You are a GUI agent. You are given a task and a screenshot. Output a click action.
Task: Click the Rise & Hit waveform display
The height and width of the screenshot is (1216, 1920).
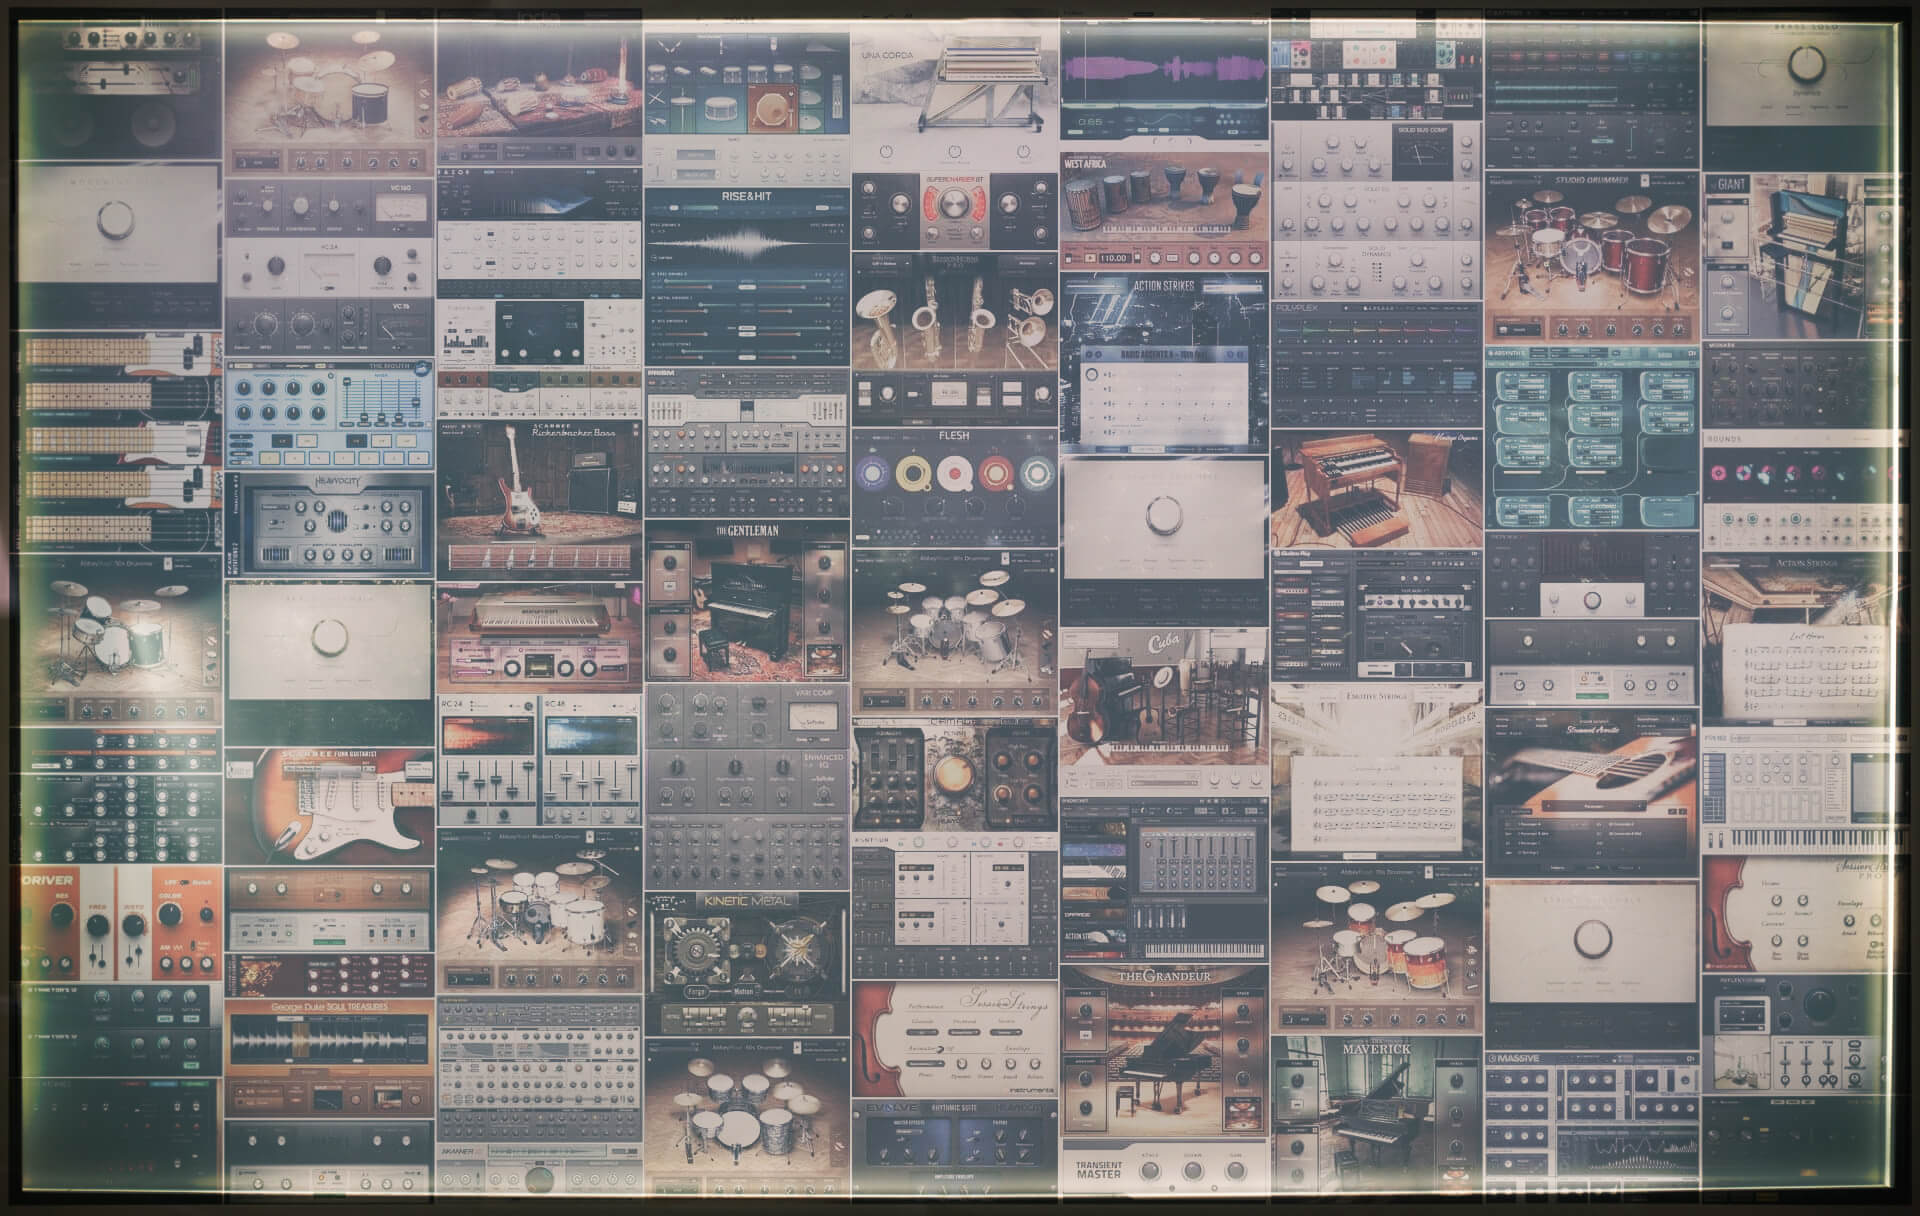[x=747, y=243]
